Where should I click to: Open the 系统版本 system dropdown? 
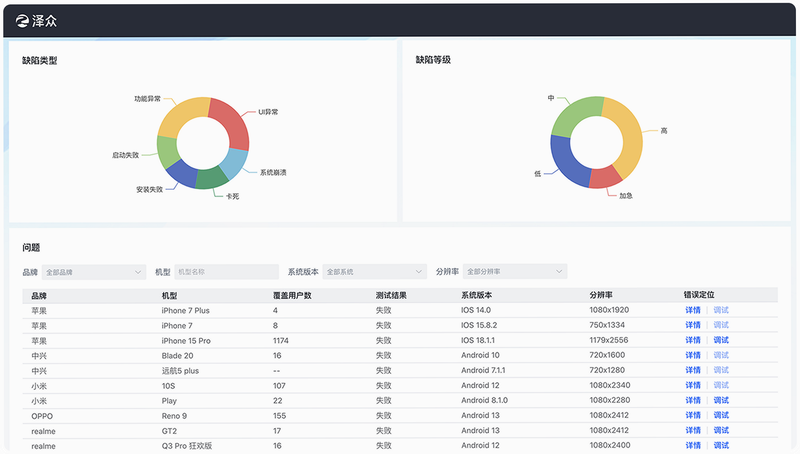point(374,272)
